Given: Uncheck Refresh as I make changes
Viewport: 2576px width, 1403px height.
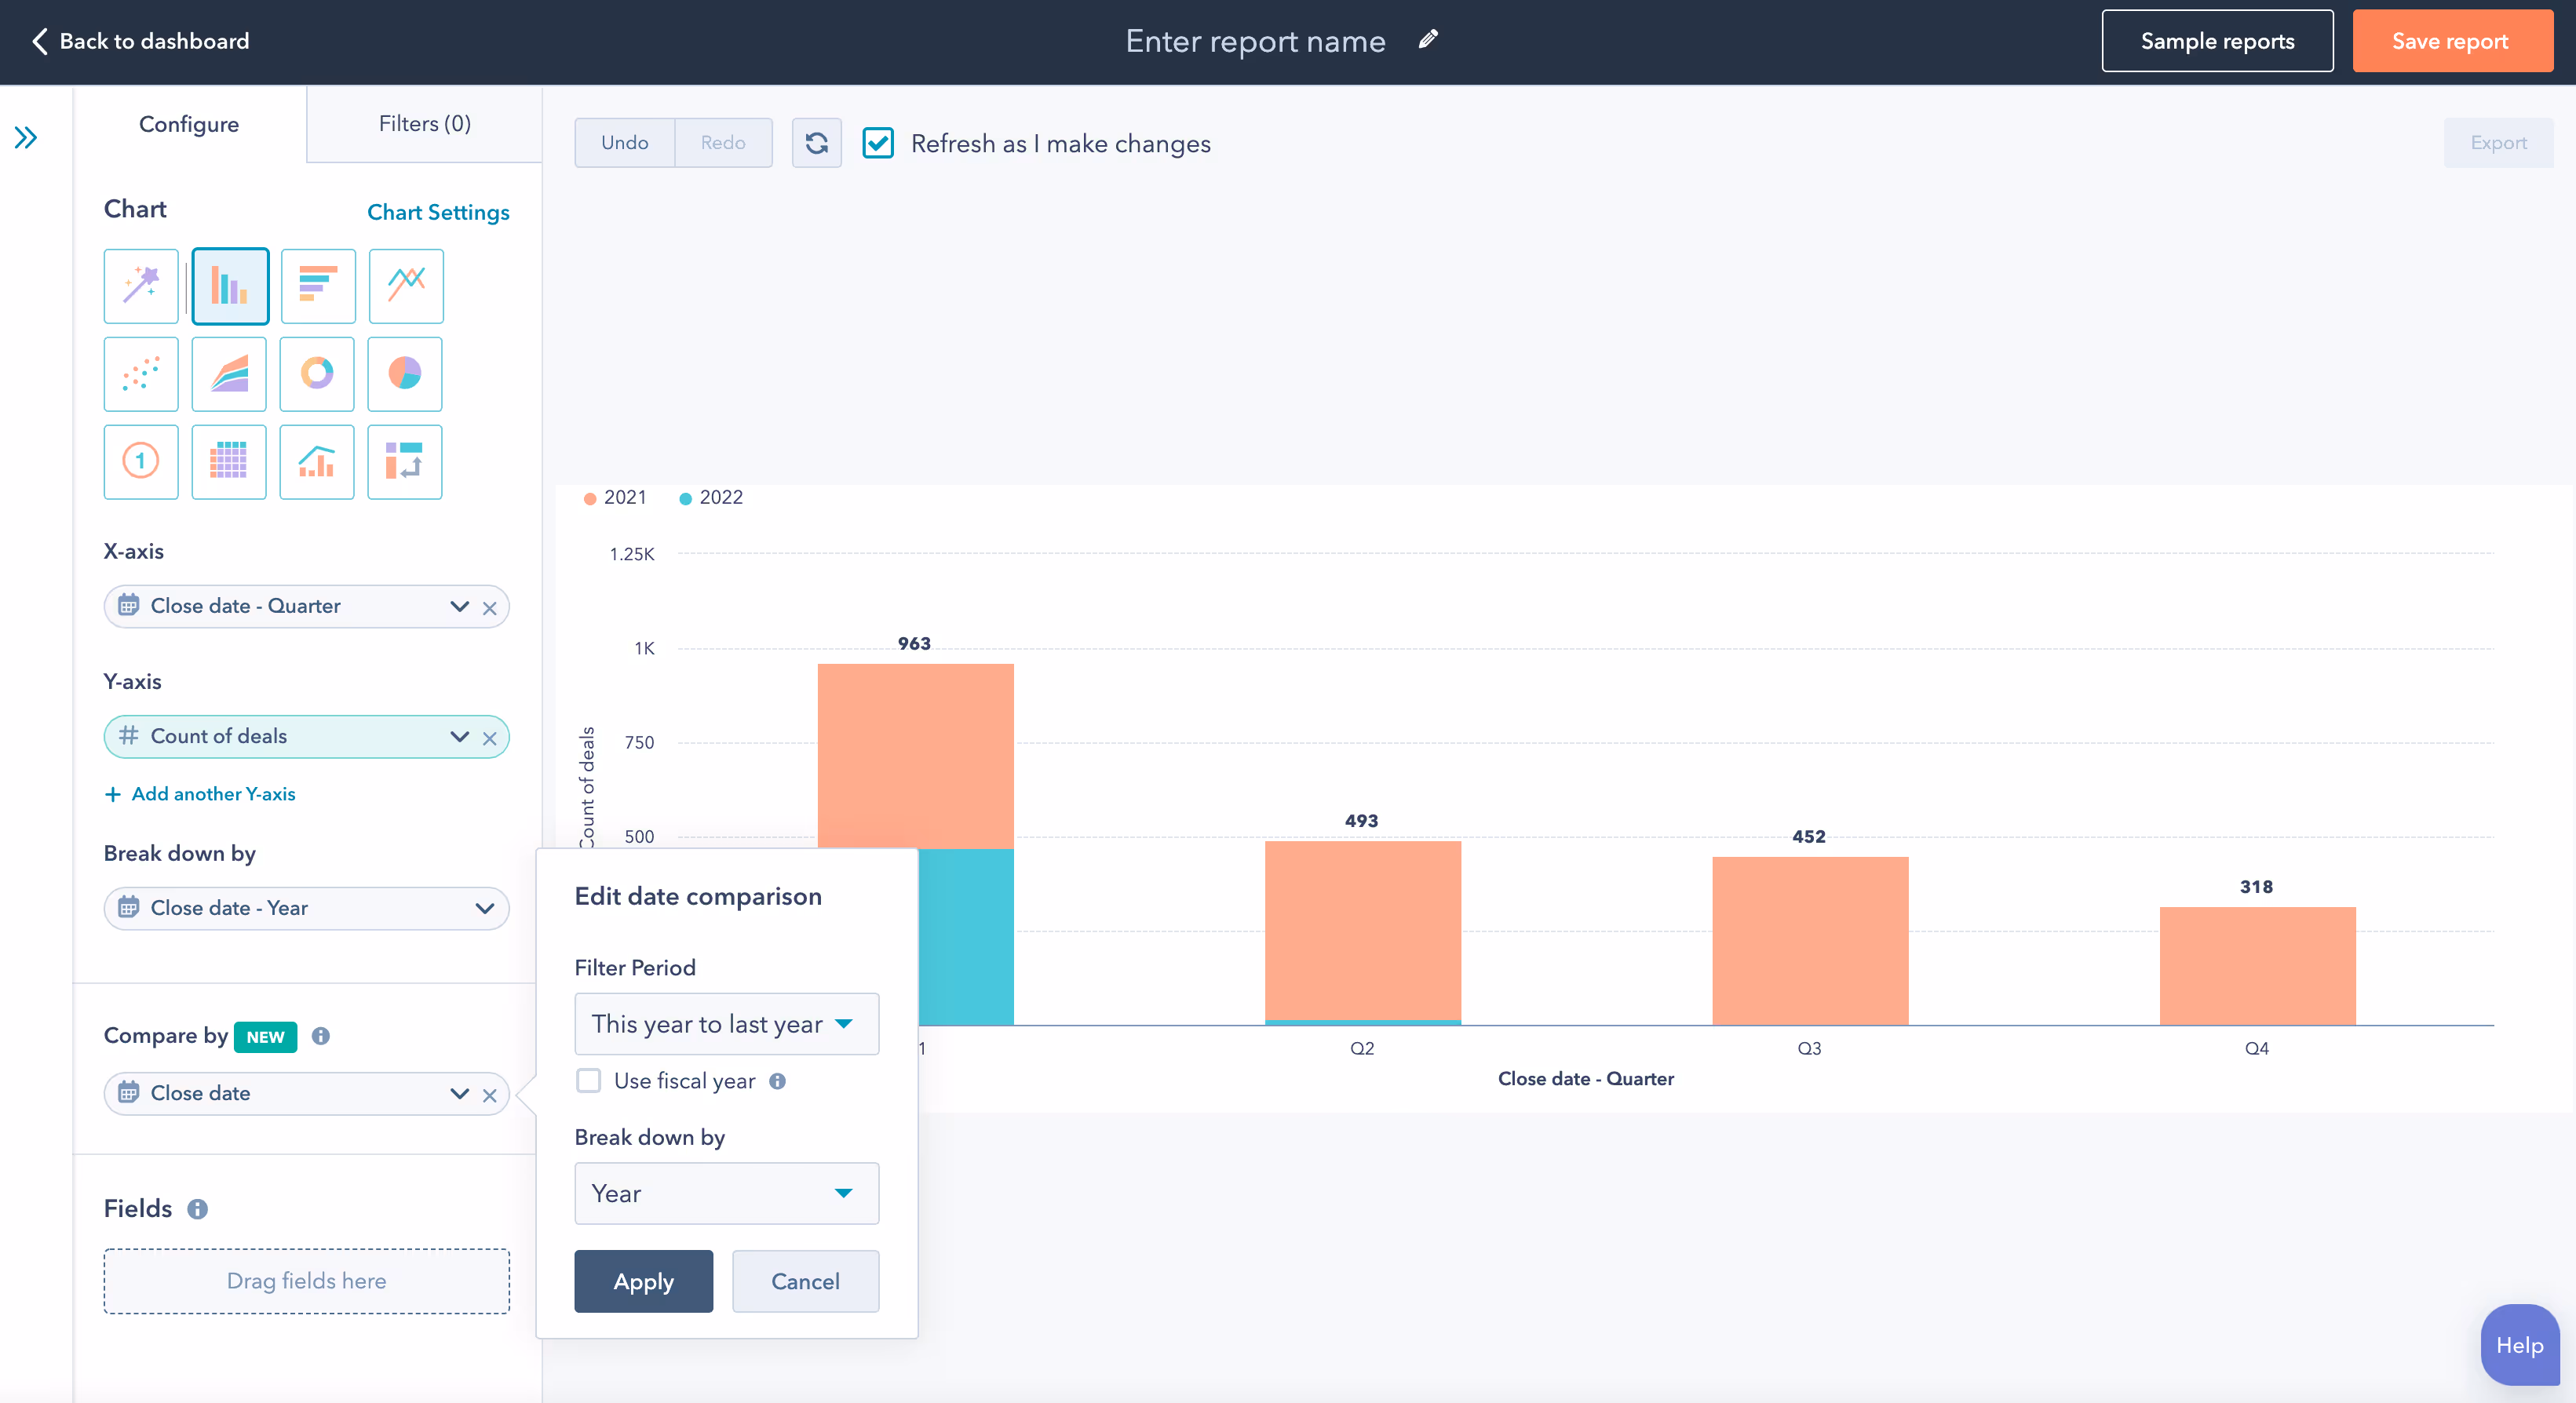Looking at the screenshot, I should pyautogui.click(x=877, y=143).
